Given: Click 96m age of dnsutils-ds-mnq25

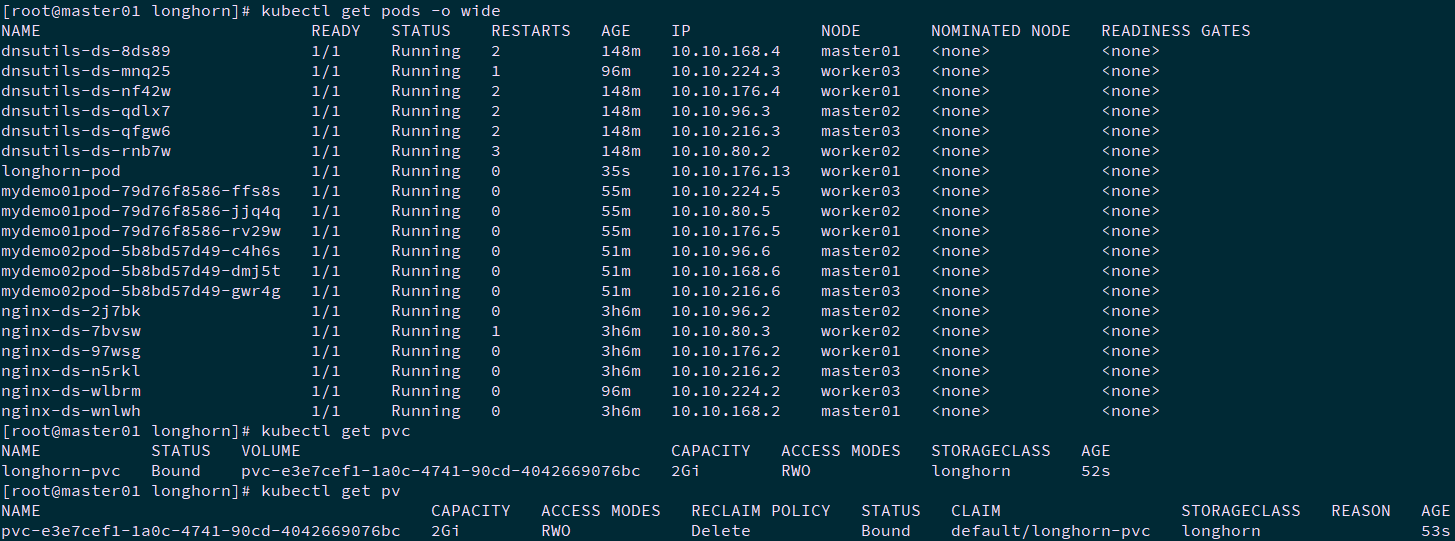Looking at the screenshot, I should tap(616, 71).
